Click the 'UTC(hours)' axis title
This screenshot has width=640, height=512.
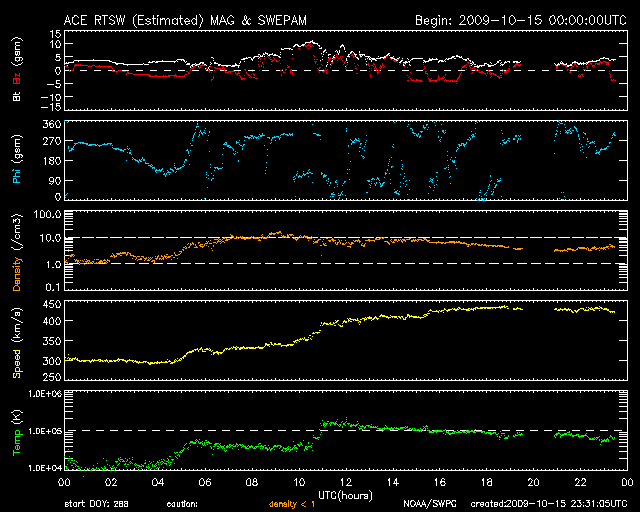point(345,496)
